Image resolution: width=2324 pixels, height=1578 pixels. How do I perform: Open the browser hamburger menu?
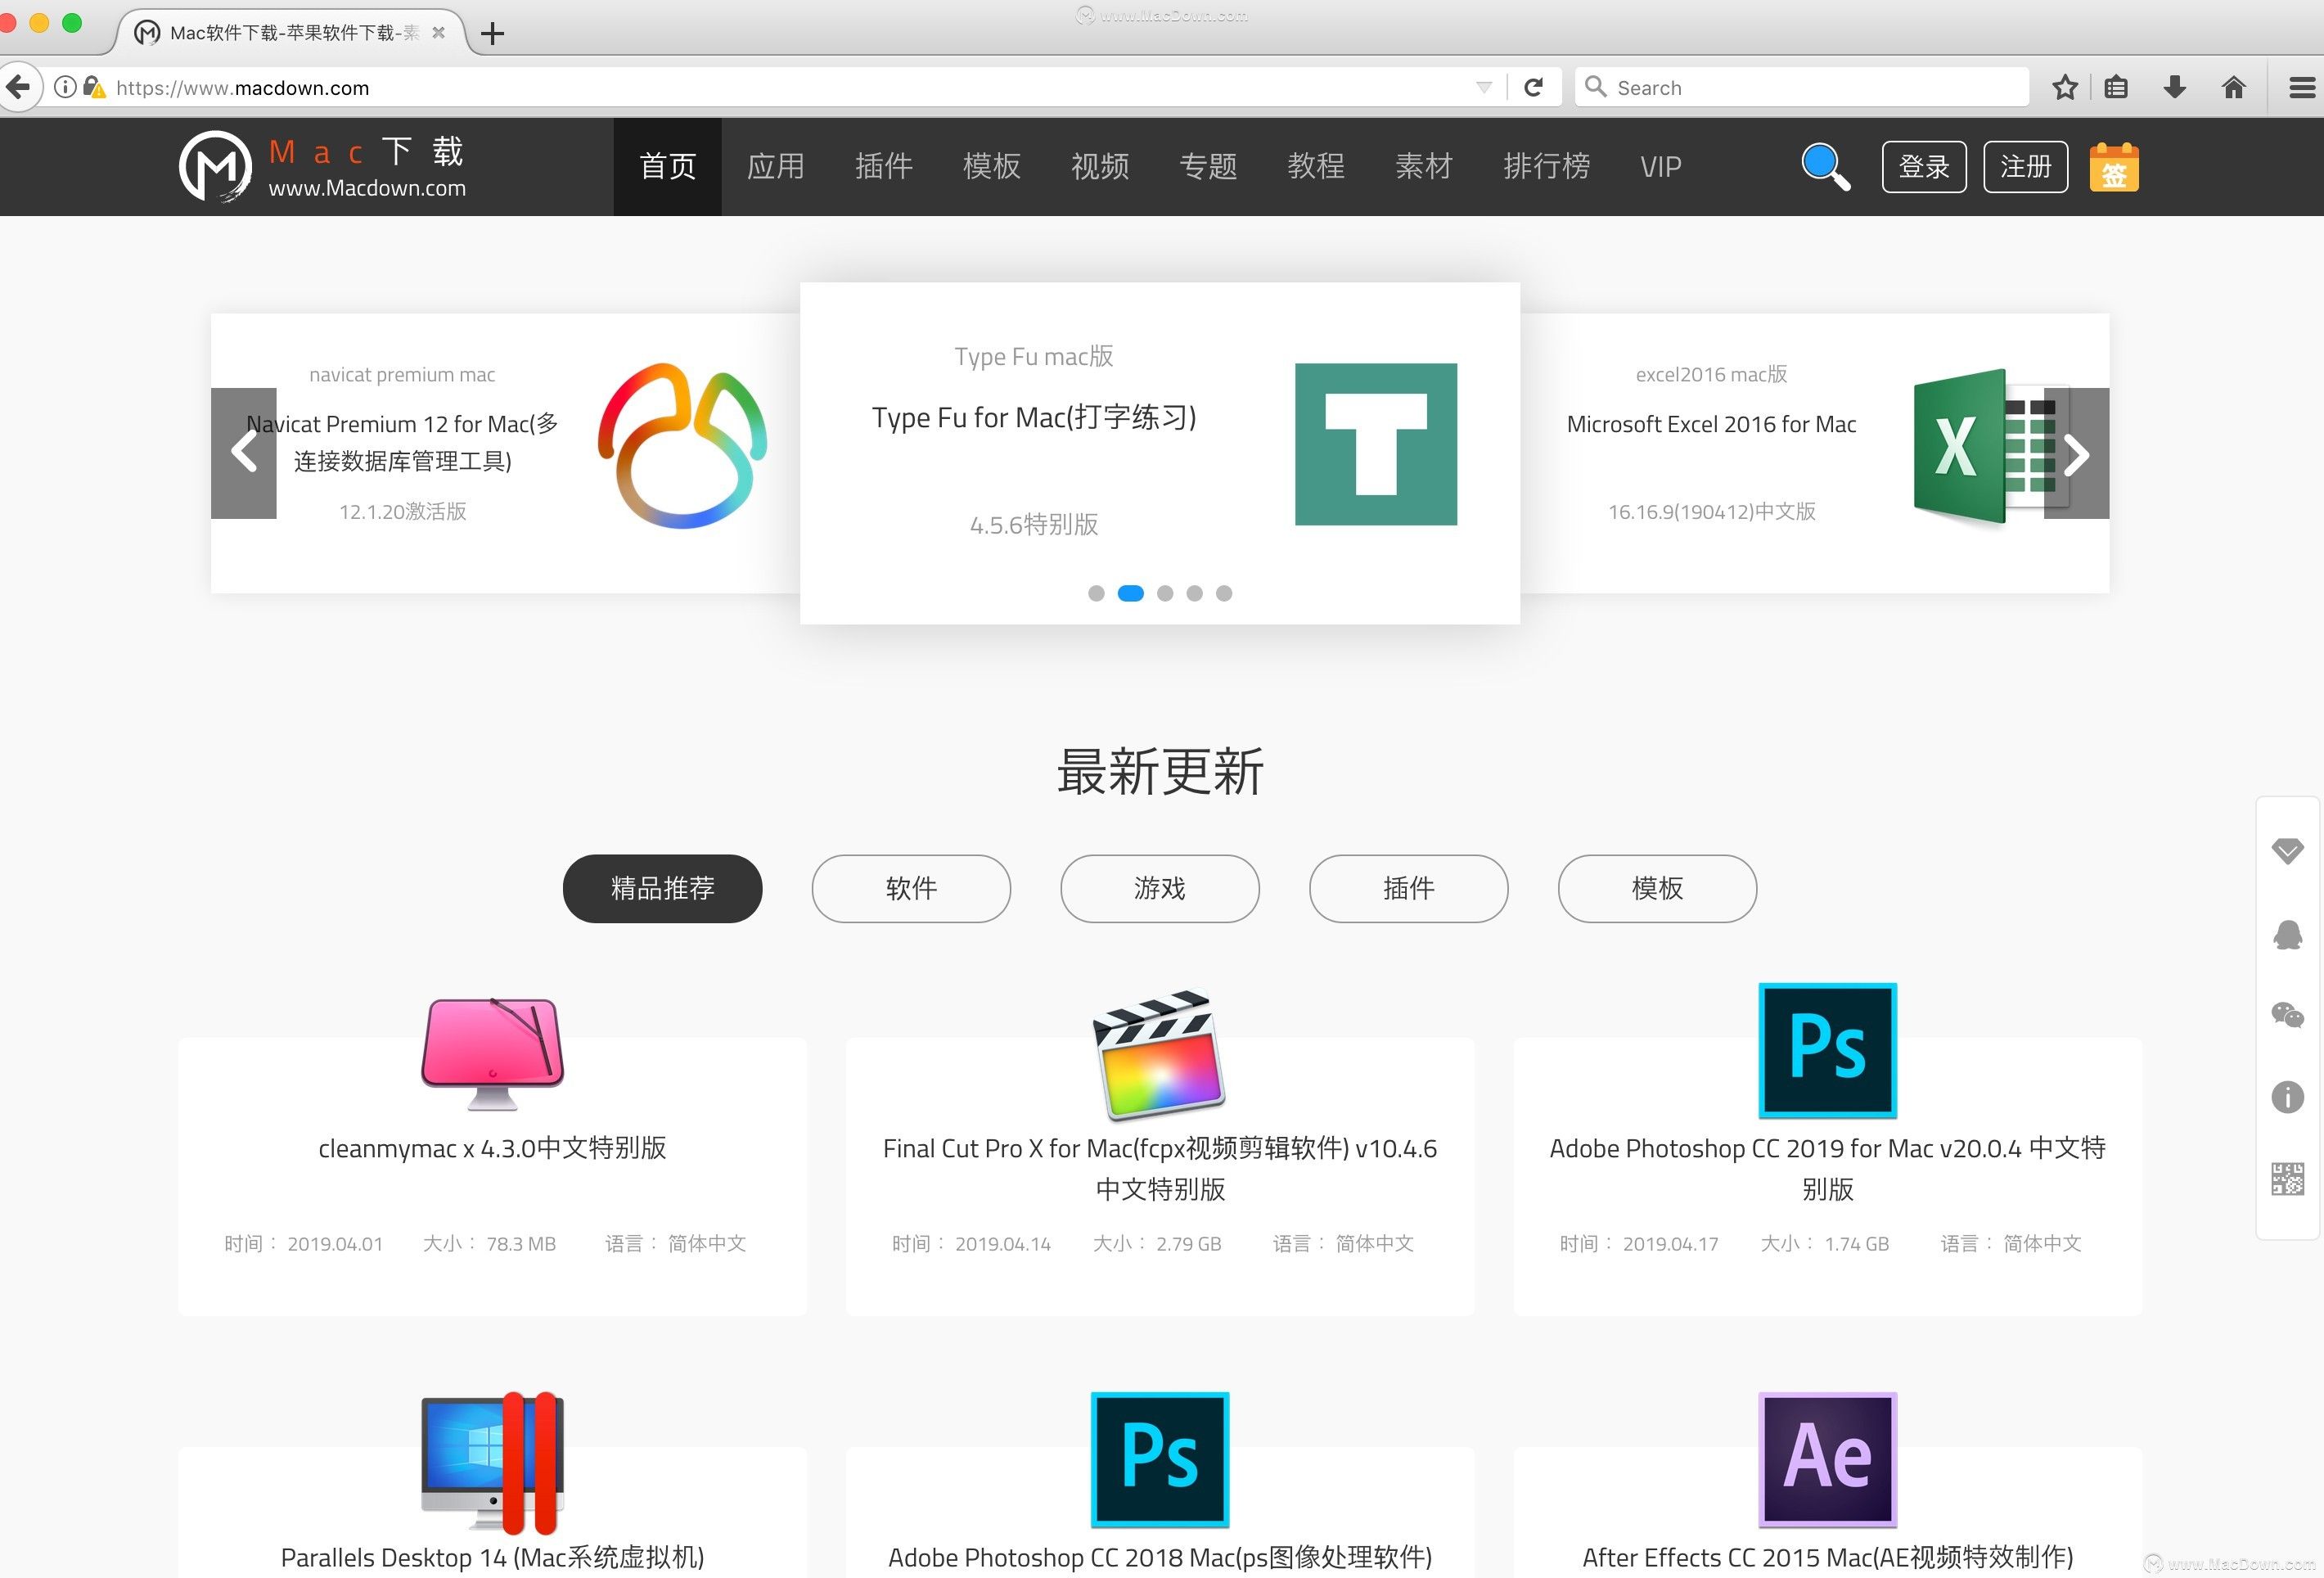point(2302,88)
